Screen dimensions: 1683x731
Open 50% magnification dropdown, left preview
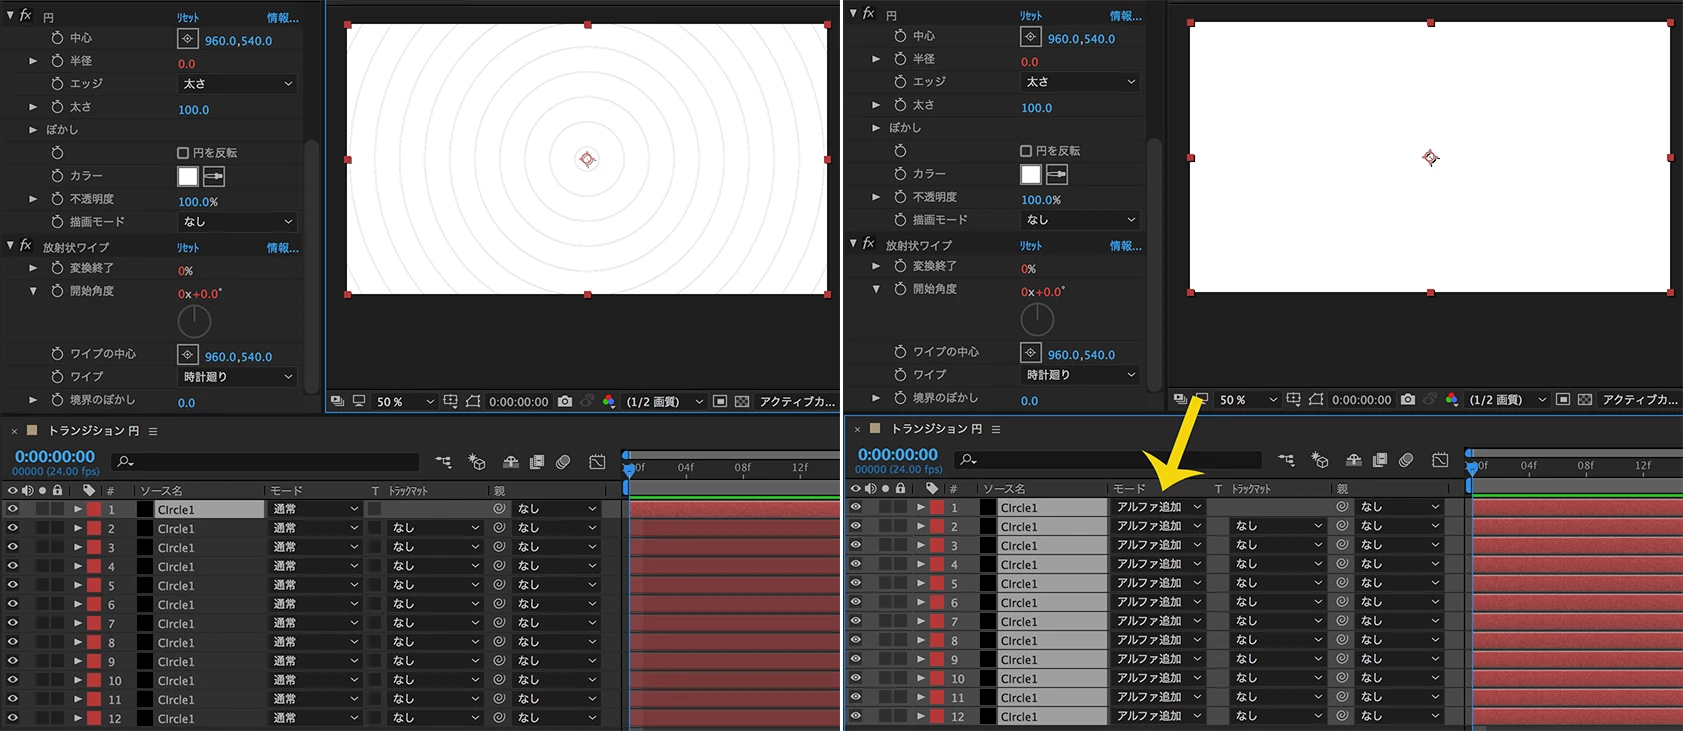pyautogui.click(x=405, y=402)
